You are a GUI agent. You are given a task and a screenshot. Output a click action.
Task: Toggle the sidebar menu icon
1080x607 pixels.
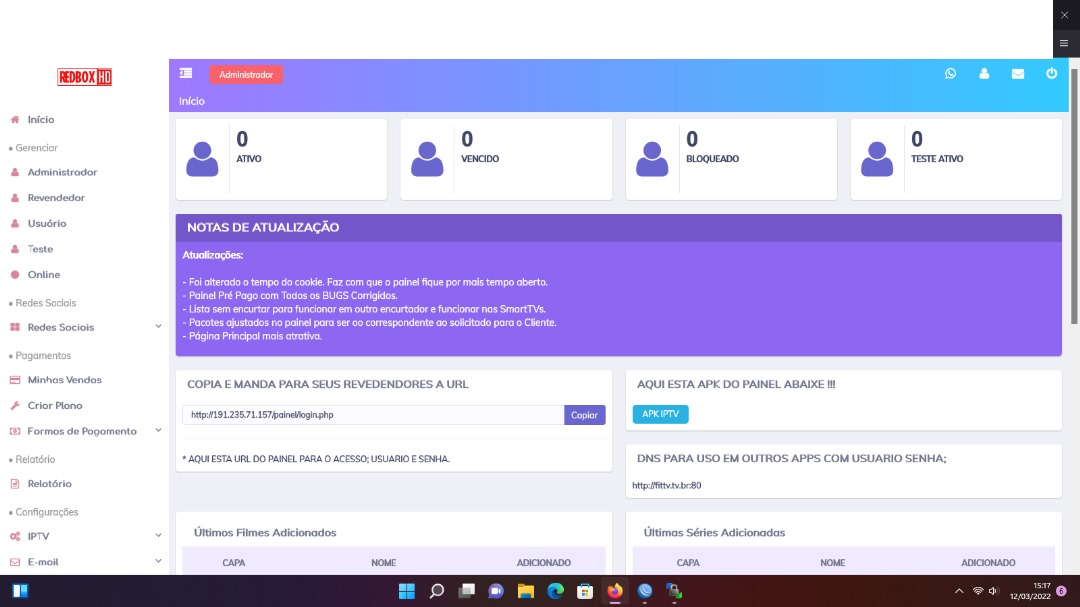186,73
